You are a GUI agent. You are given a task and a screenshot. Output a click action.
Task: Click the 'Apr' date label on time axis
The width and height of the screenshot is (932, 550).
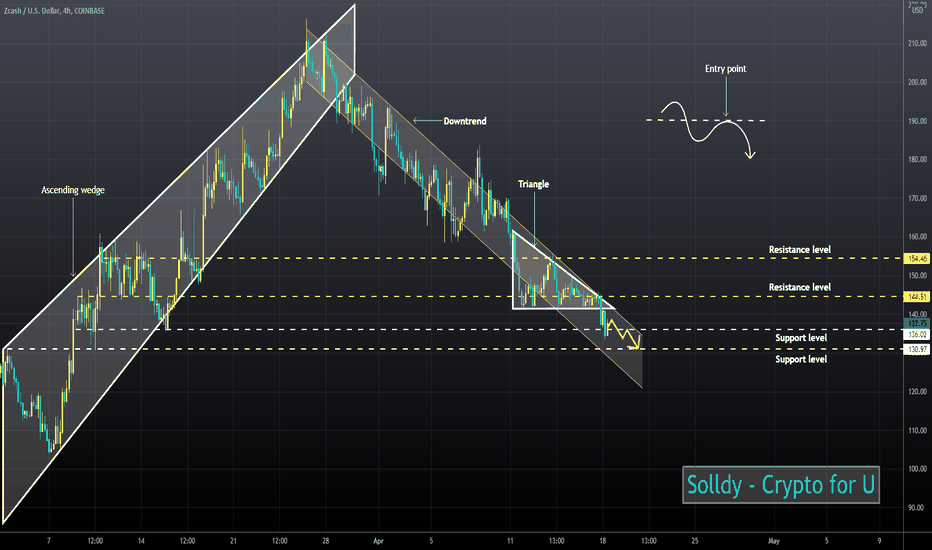pos(379,541)
